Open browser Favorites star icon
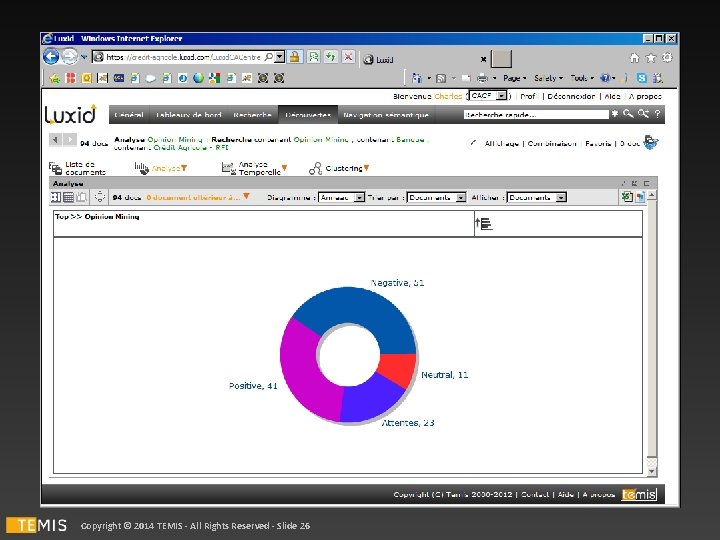720x540 pixels. click(651, 58)
